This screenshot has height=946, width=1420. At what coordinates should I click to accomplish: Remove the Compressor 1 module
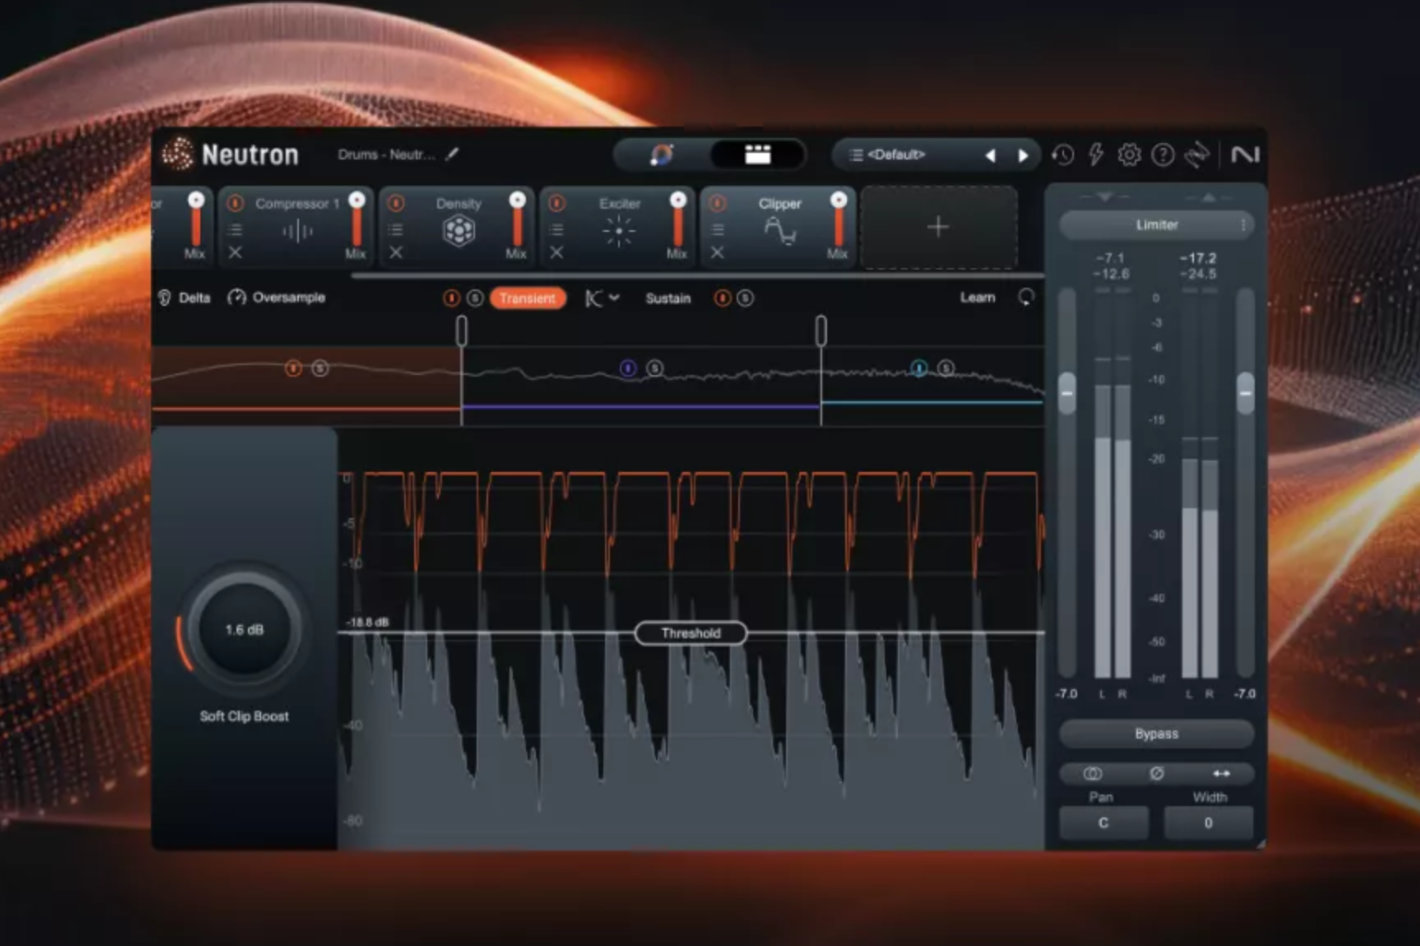tap(235, 253)
